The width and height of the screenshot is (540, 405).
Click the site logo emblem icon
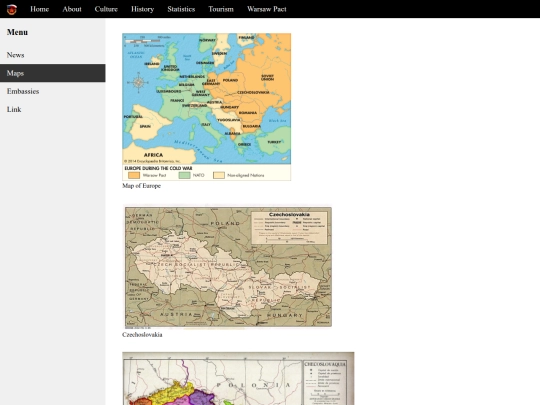pos(12,9)
